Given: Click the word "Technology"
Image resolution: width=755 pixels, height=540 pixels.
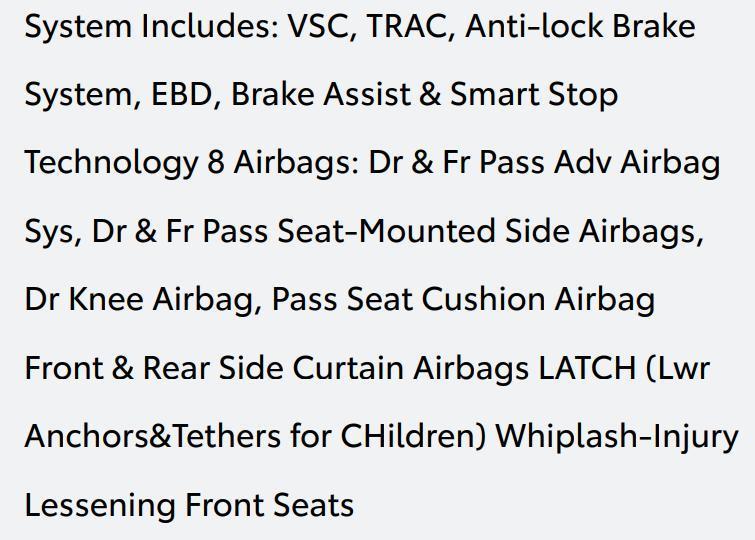Looking at the screenshot, I should click(x=111, y=163).
